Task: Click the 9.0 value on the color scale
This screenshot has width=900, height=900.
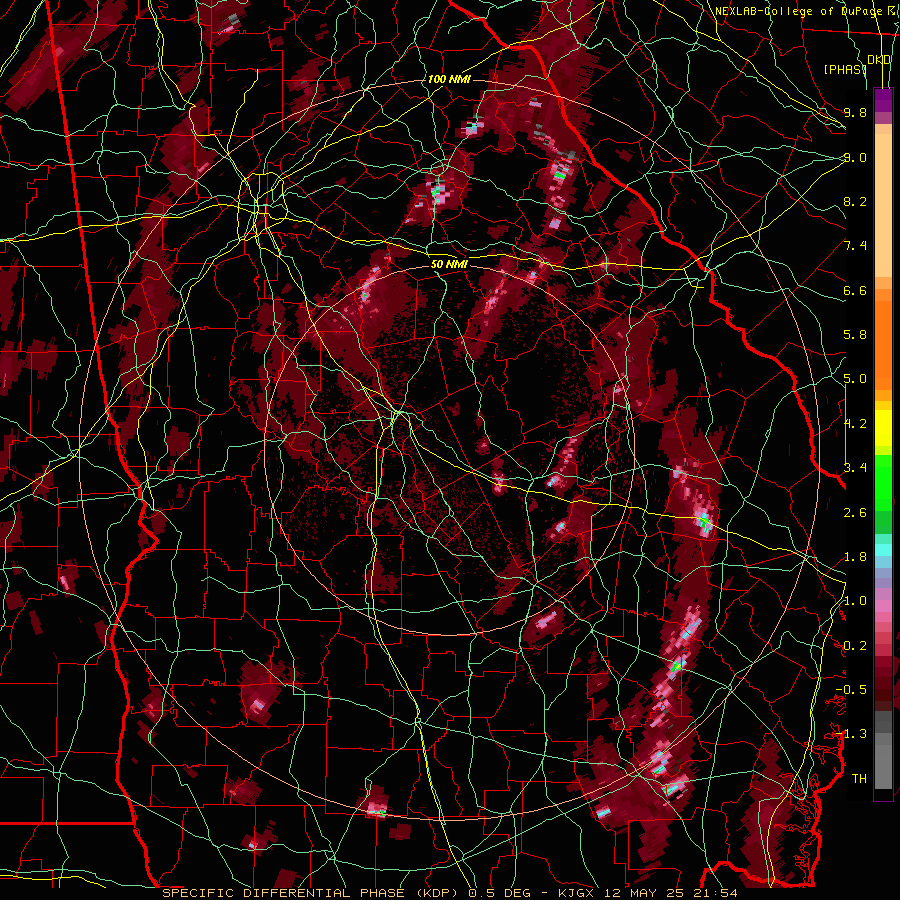Action: tap(855, 157)
